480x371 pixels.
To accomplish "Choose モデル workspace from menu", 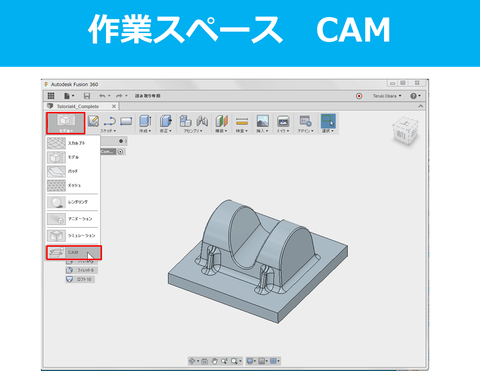I will point(73,157).
